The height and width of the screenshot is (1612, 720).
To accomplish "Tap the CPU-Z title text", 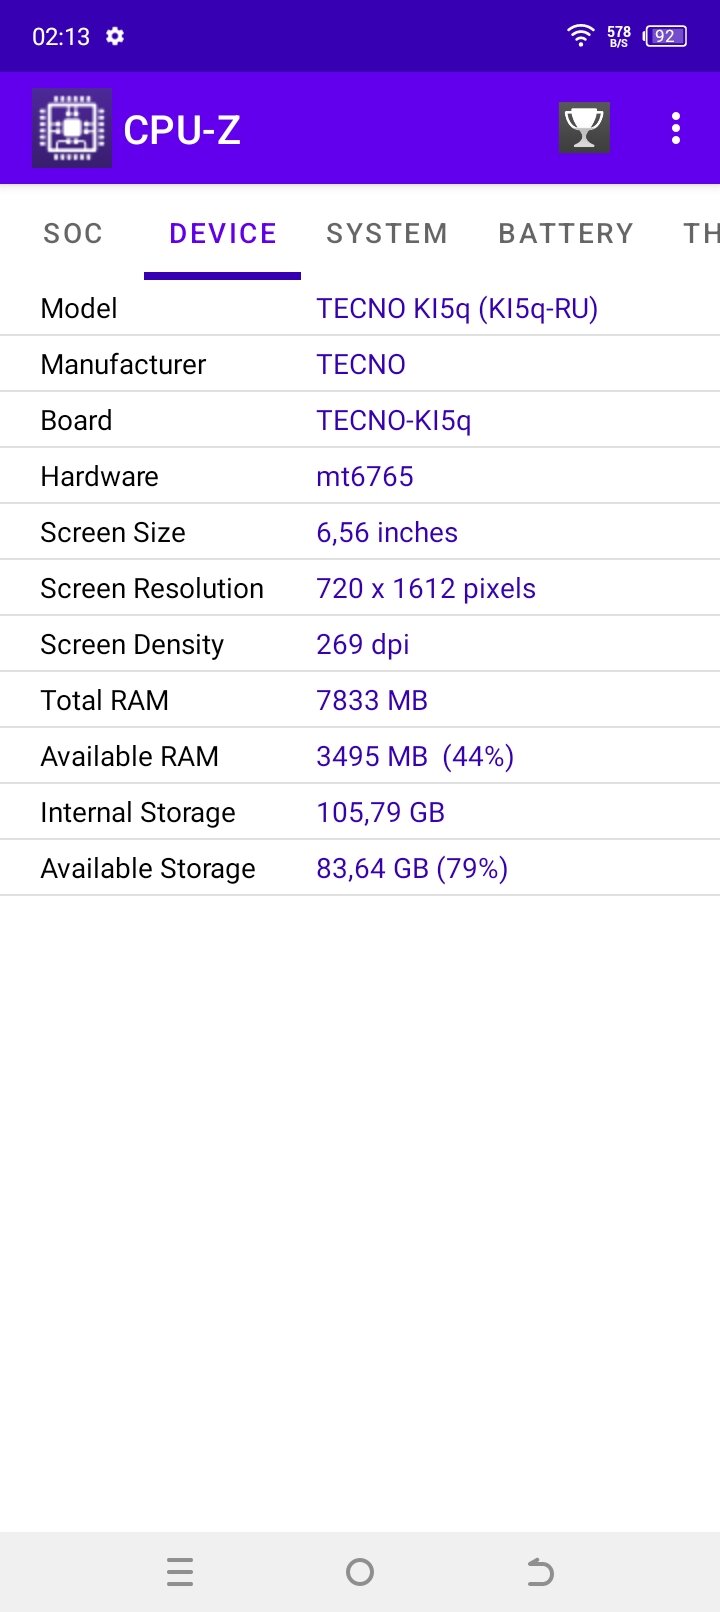I will pos(182,131).
